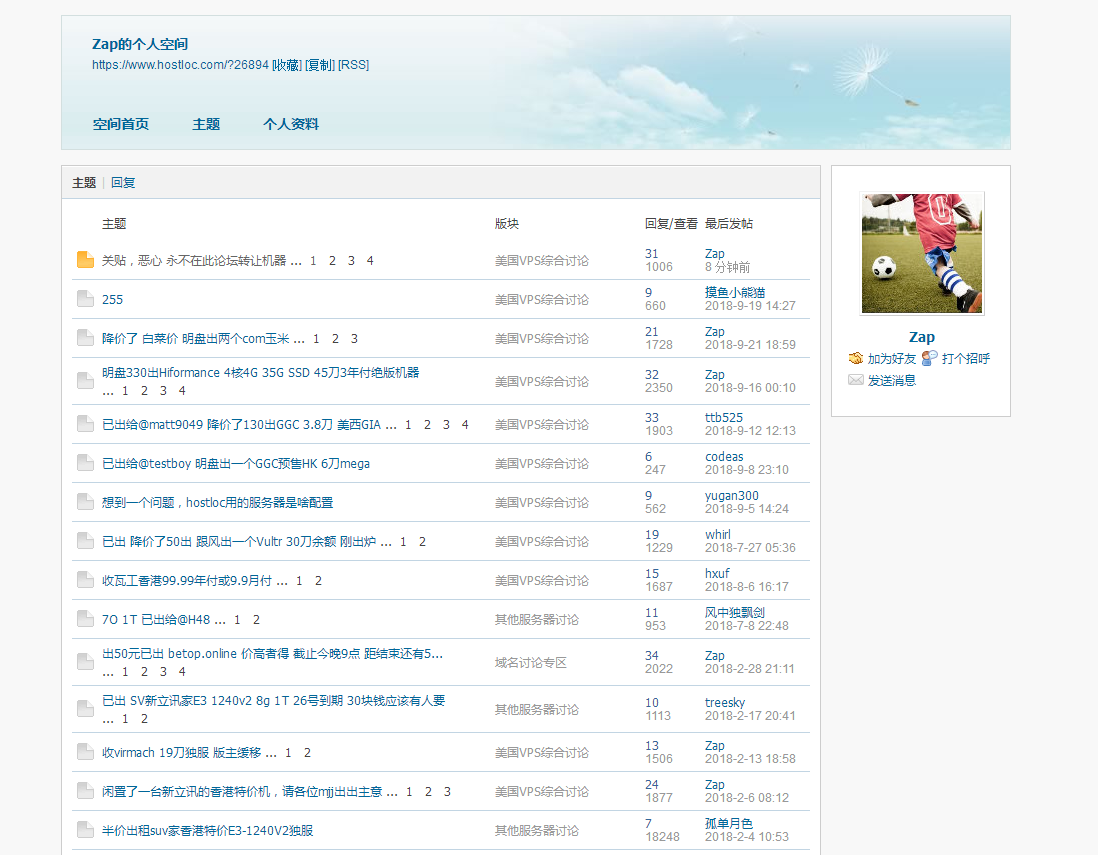1098x855 pixels.
Task: Click the 8 分钟前 timestamp
Action: coord(727,267)
